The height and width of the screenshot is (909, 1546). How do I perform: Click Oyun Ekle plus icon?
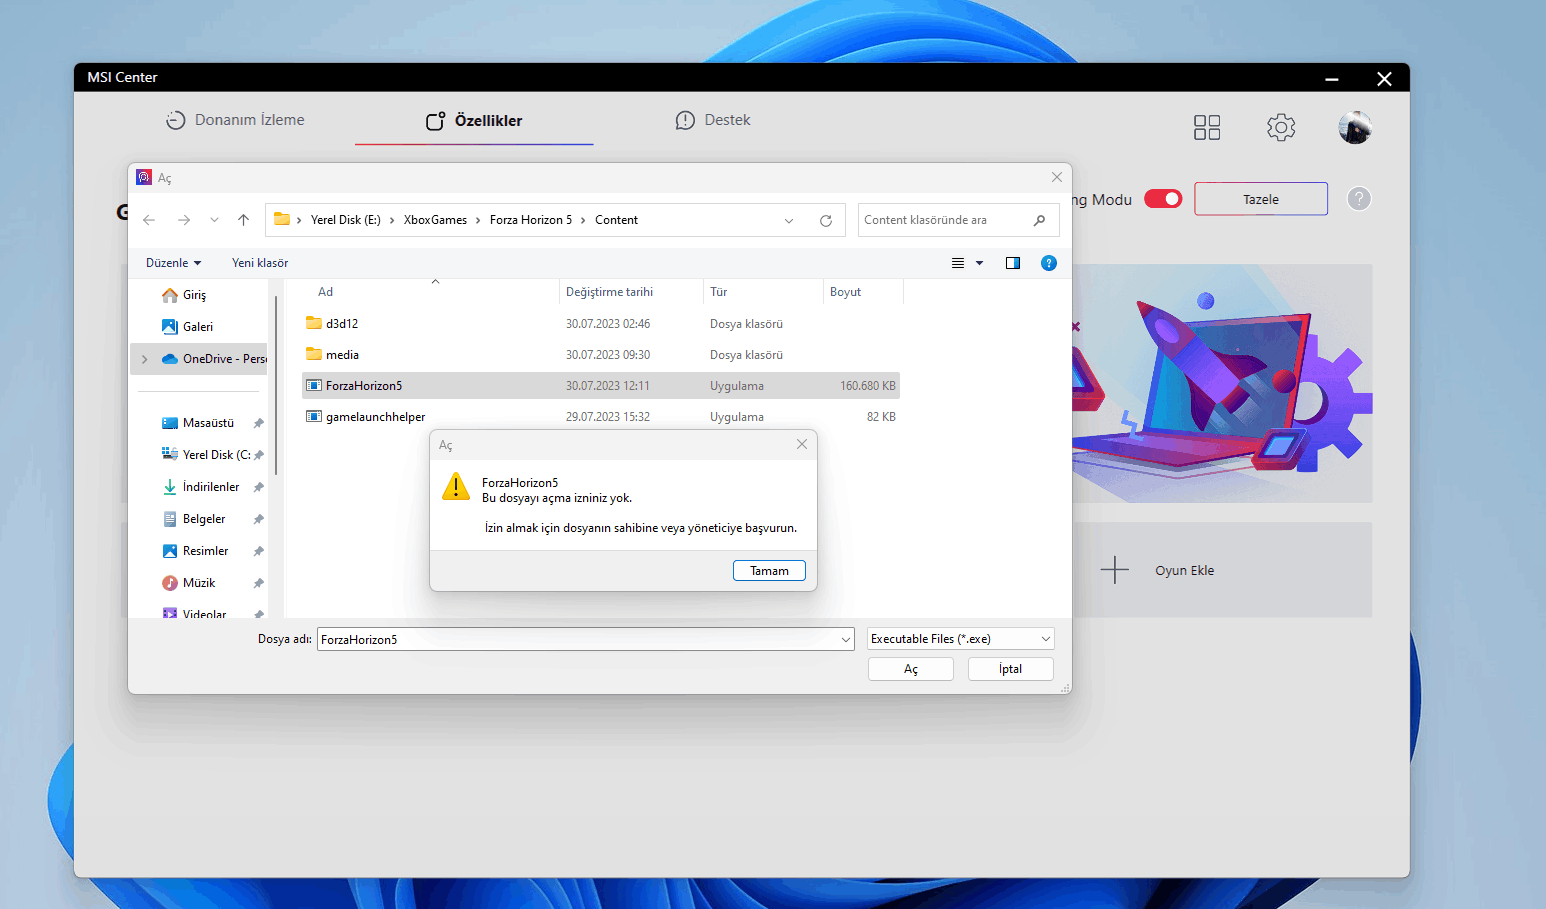pos(1114,570)
